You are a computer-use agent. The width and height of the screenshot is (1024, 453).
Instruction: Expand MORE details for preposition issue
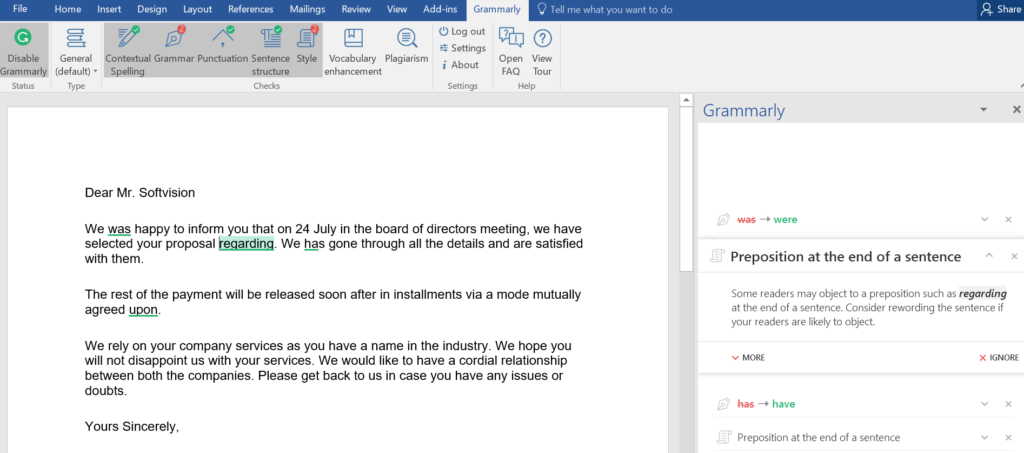(x=749, y=357)
